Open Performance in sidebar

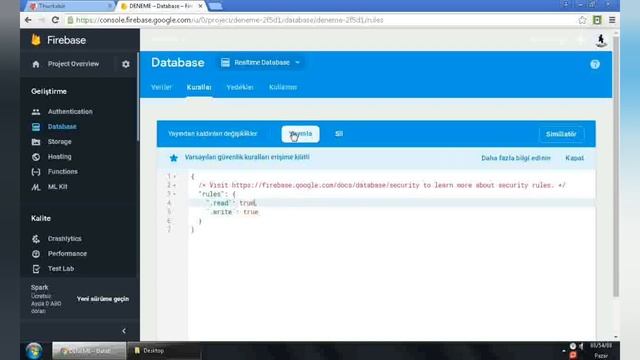point(67,254)
